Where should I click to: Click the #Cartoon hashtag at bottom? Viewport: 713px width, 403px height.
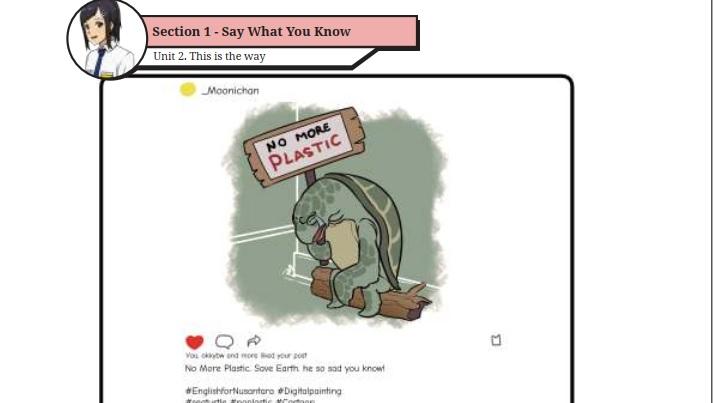click(295, 401)
